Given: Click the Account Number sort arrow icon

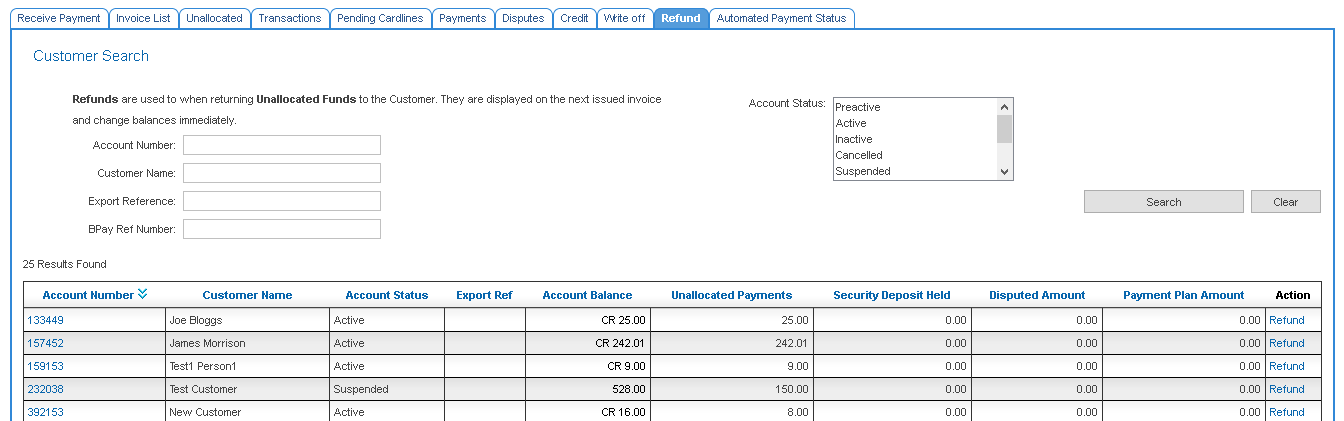Looking at the screenshot, I should [x=142, y=294].
